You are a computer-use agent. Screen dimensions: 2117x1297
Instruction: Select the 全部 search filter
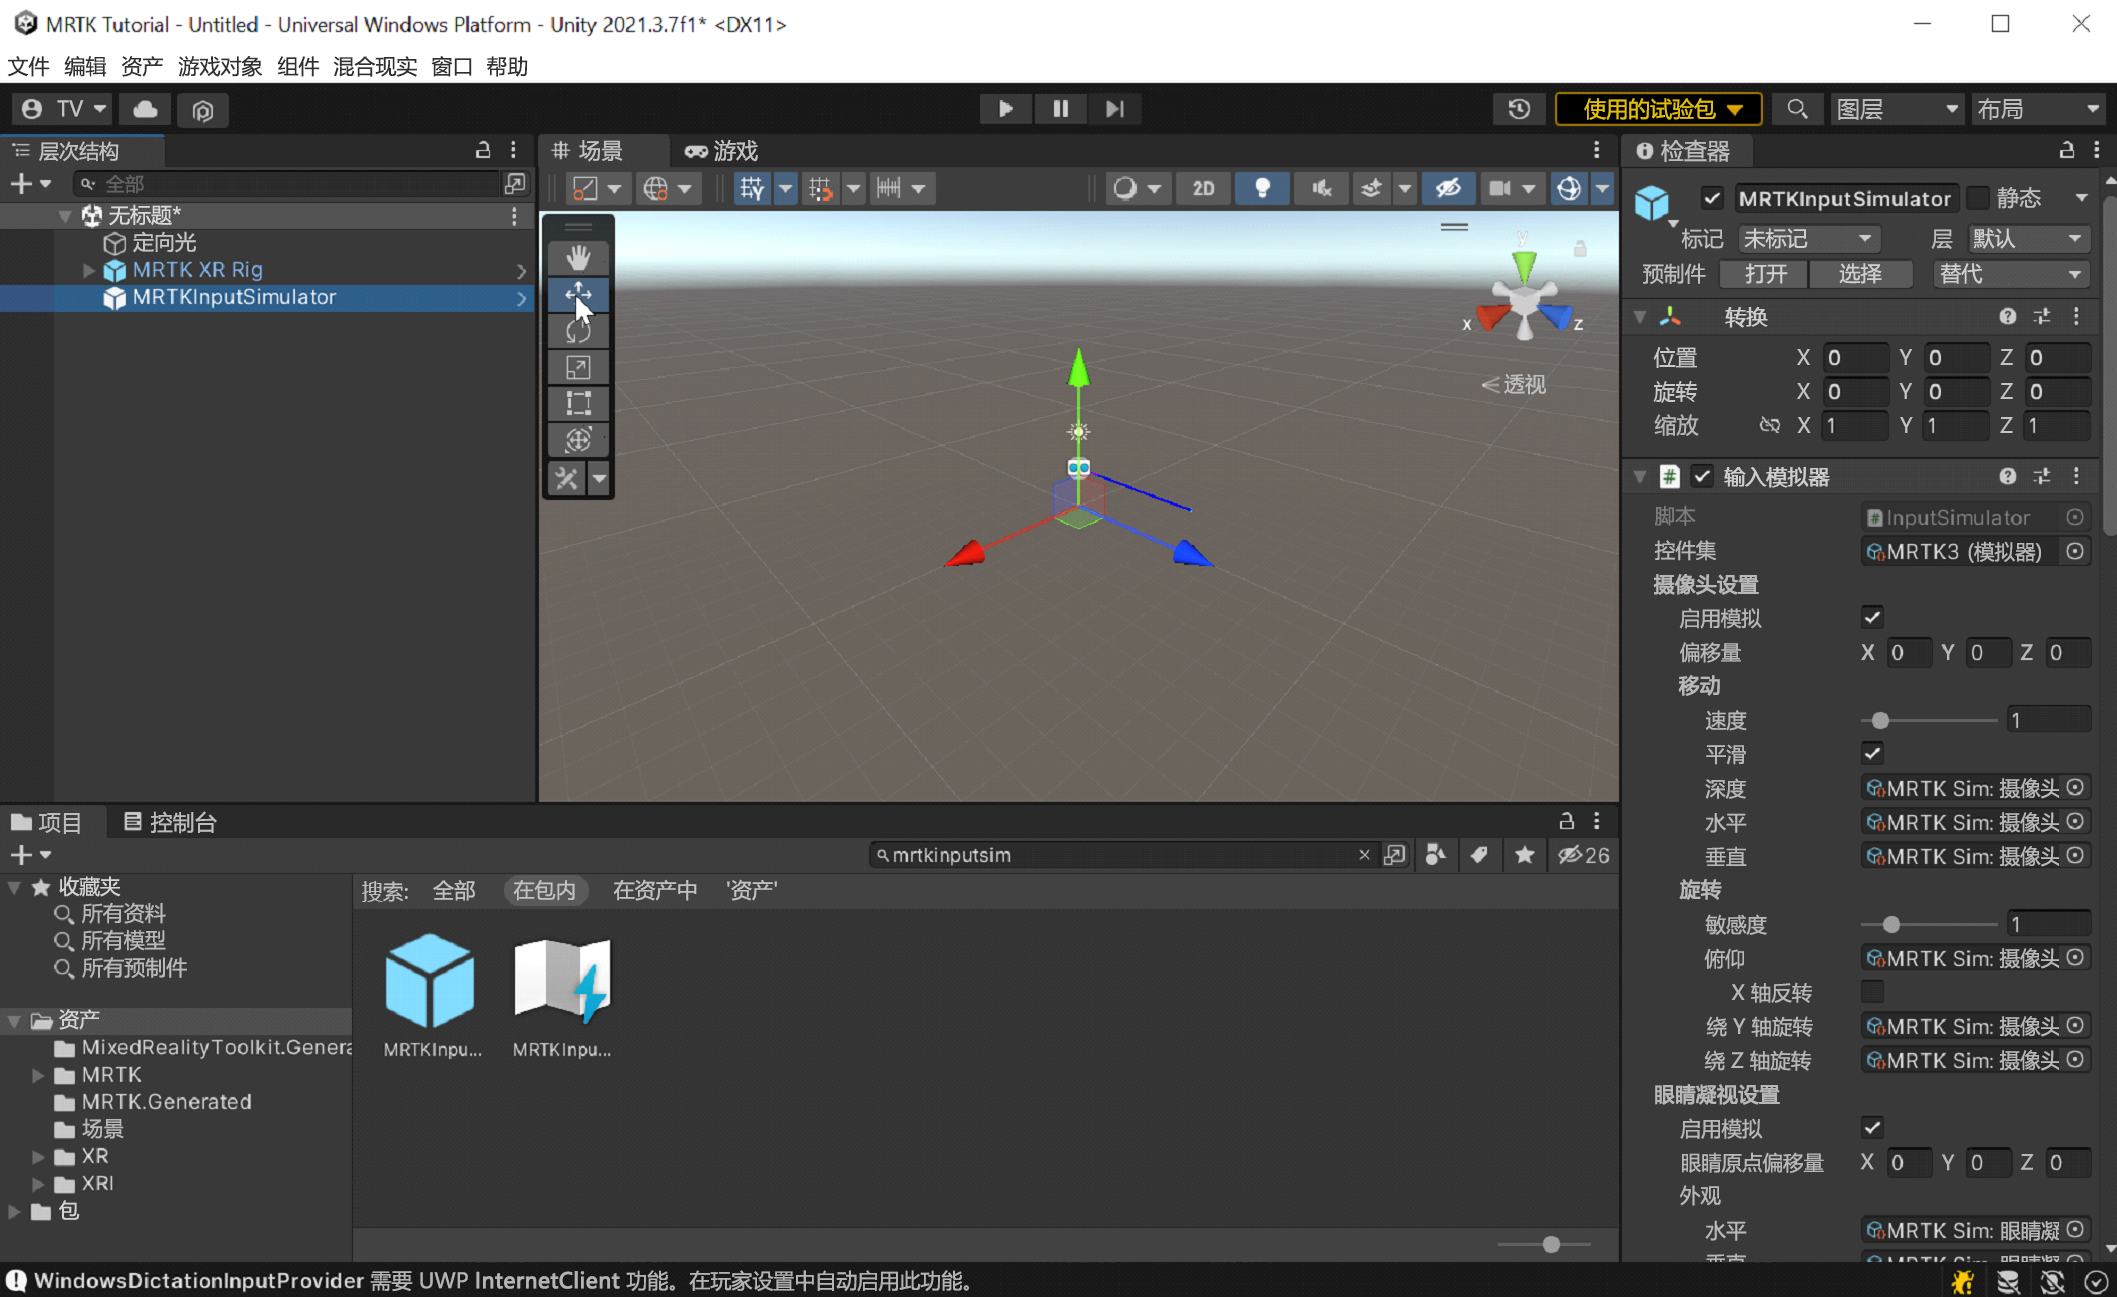454,890
